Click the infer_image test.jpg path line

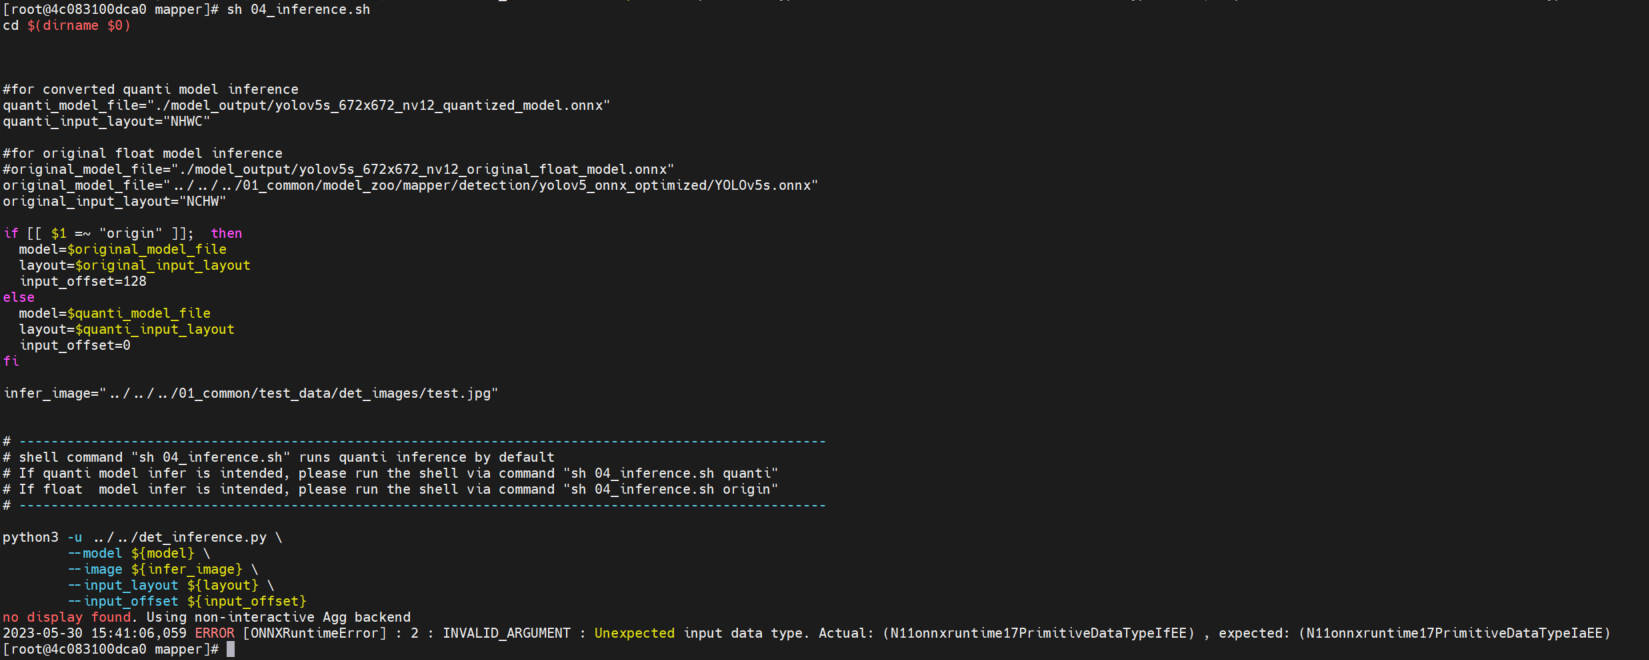250,393
